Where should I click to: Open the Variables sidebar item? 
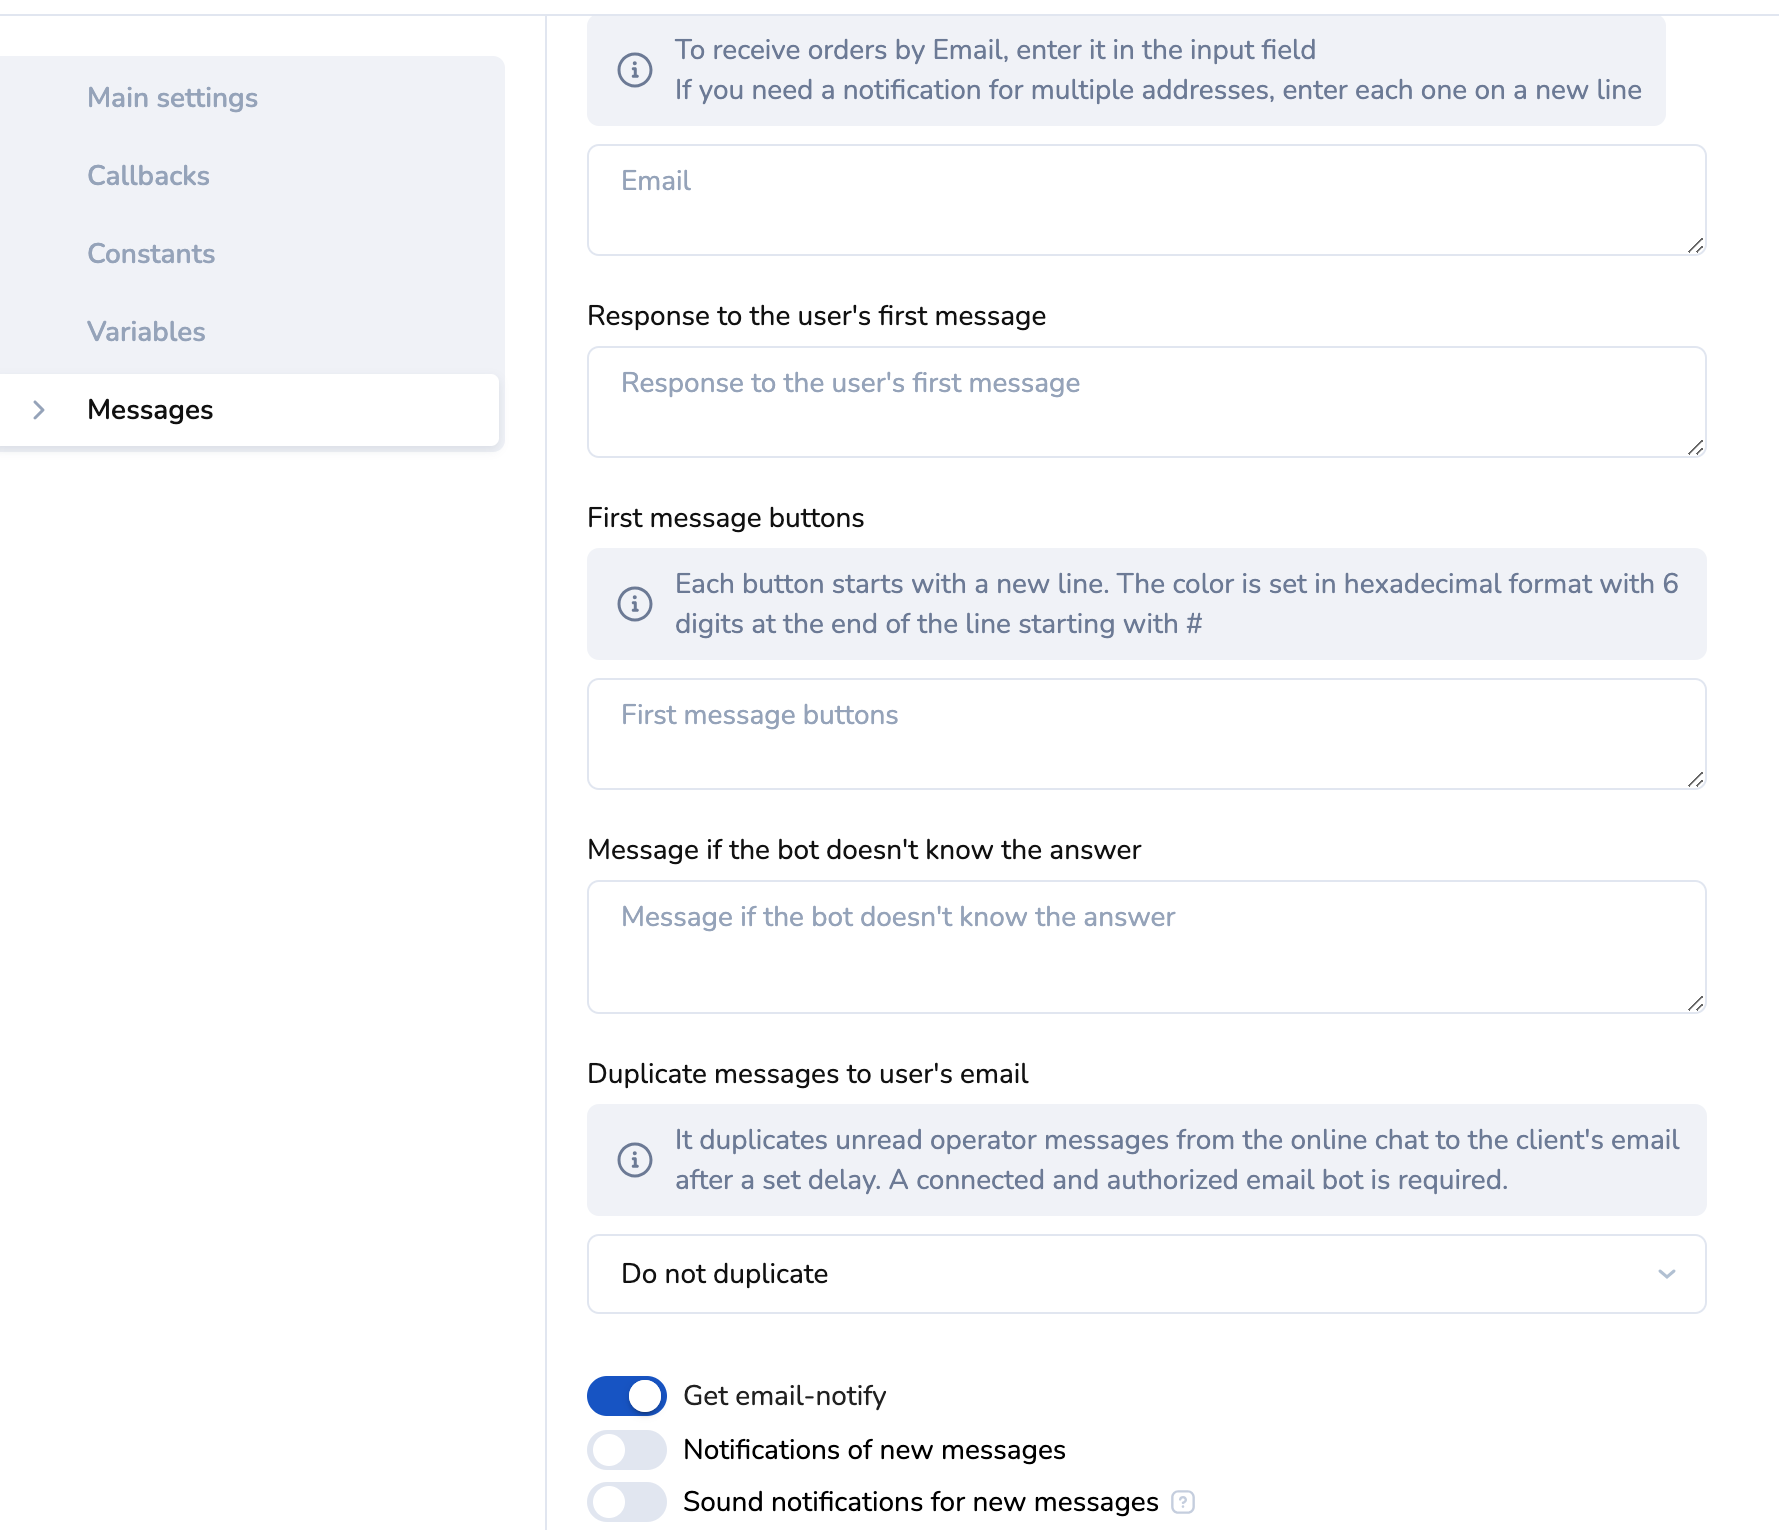click(x=146, y=332)
